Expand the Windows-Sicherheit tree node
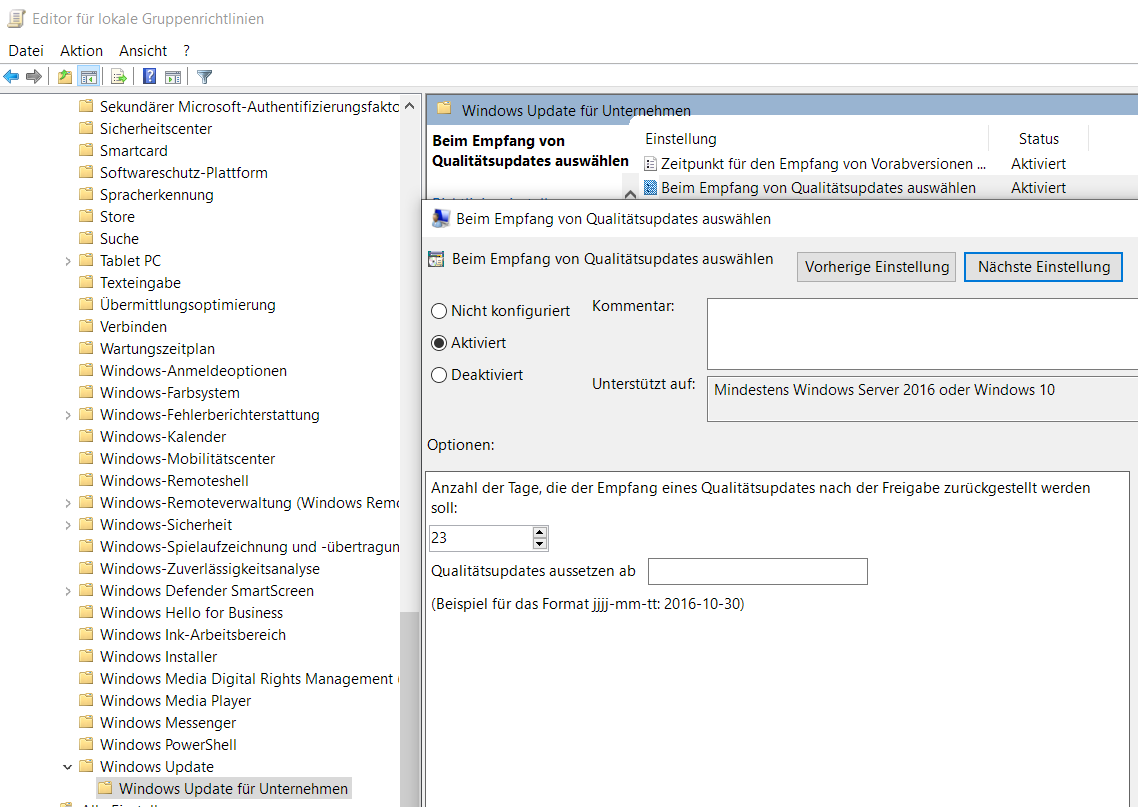 pyautogui.click(x=67, y=525)
